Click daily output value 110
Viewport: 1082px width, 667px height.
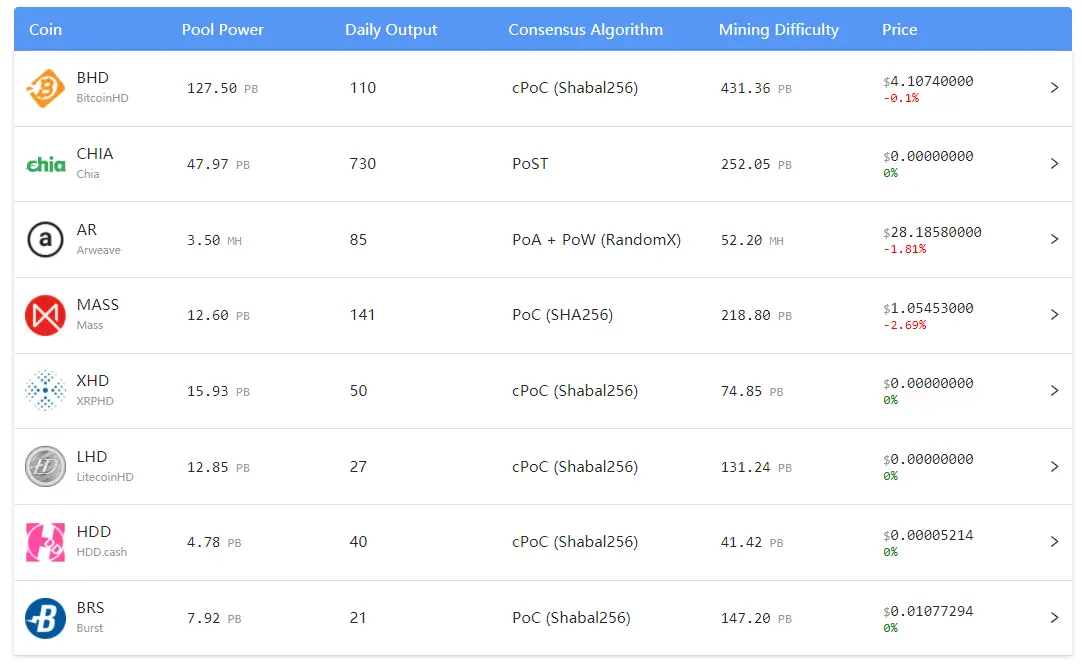click(x=363, y=88)
